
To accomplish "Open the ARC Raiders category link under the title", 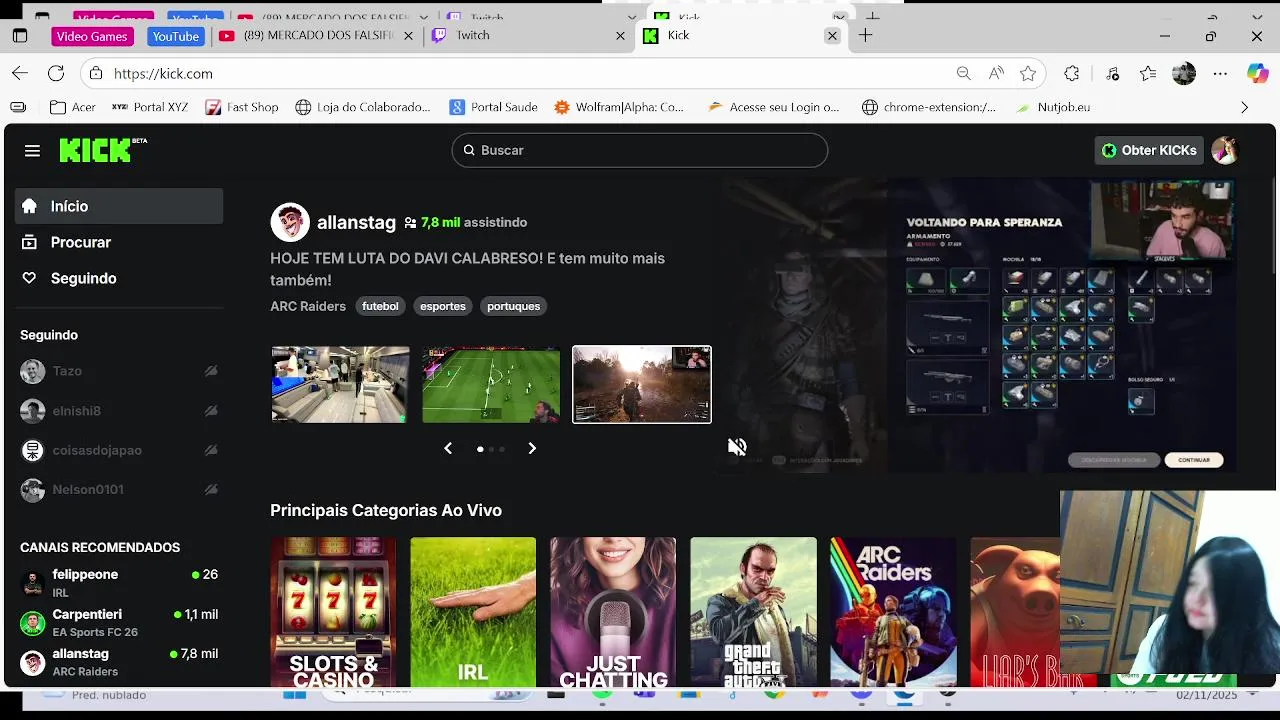I will pos(308,306).
